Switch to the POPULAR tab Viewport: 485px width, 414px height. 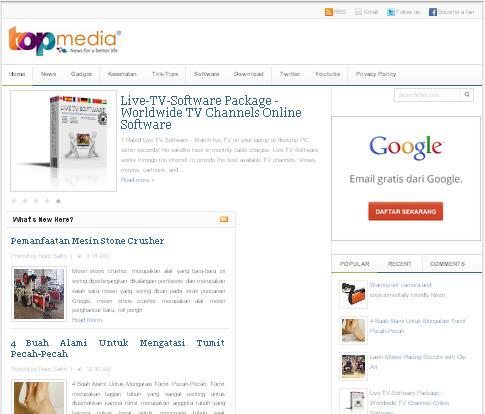tap(355, 264)
